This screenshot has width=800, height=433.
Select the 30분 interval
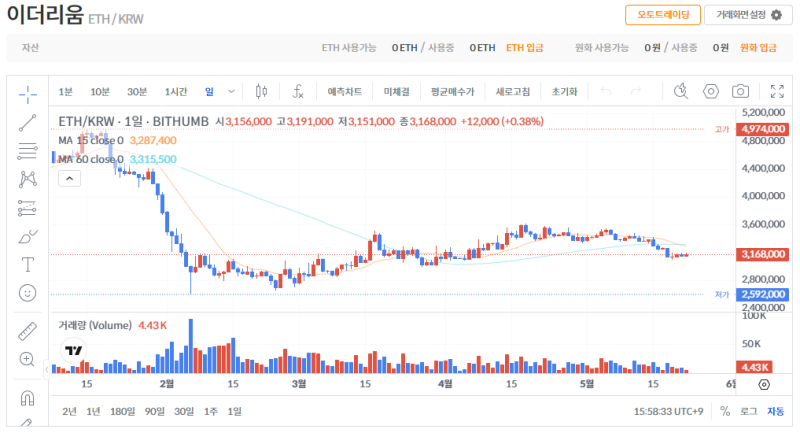137,92
